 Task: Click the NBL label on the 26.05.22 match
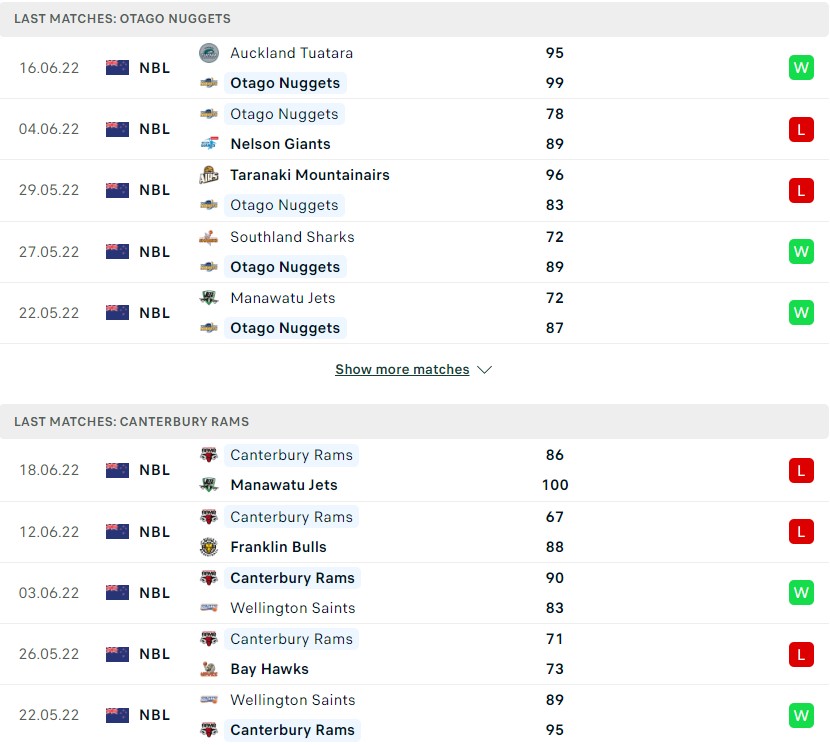coord(155,654)
